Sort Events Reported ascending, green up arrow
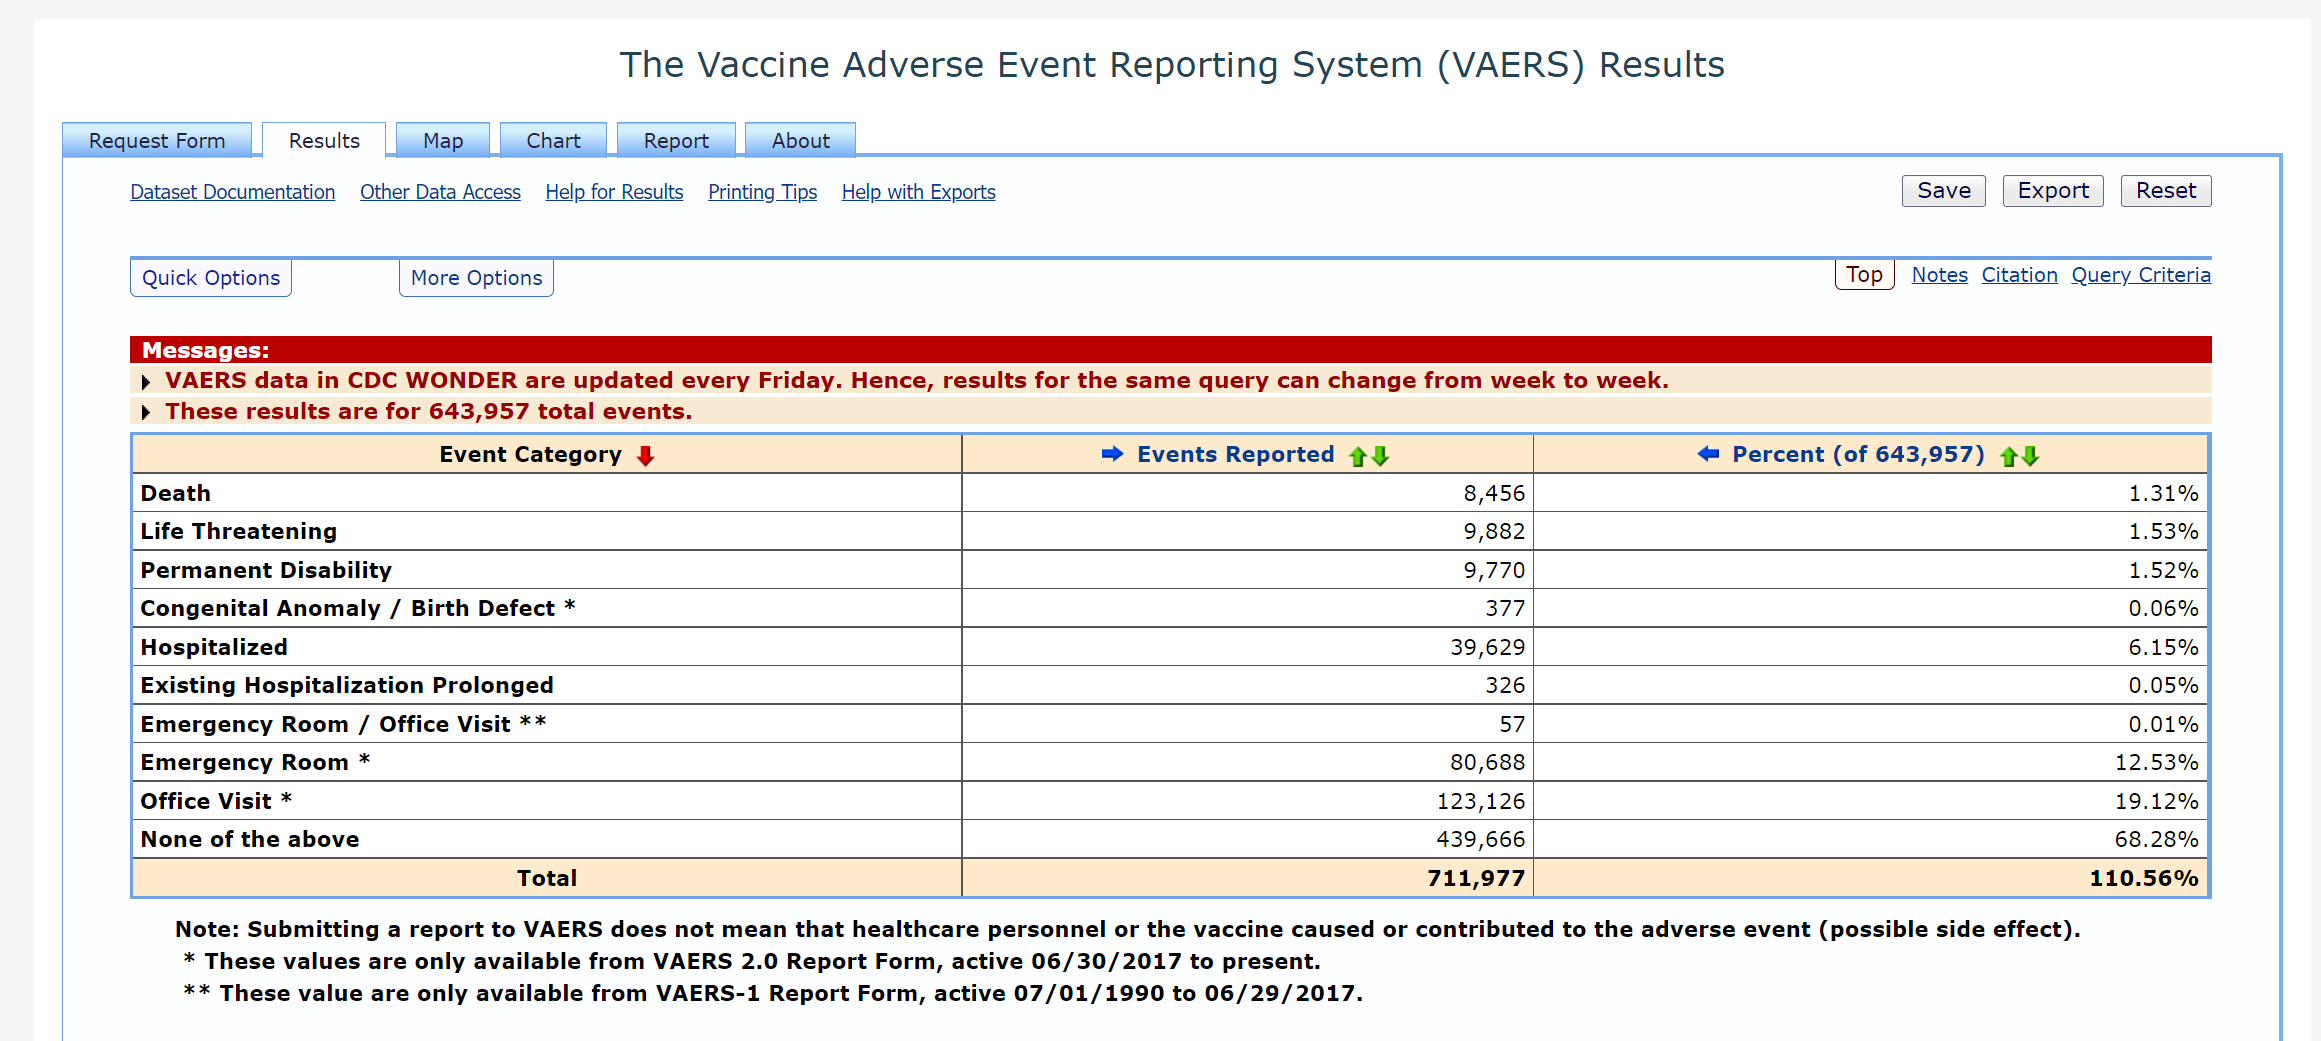The width and height of the screenshot is (2321, 1041). (x=1358, y=456)
